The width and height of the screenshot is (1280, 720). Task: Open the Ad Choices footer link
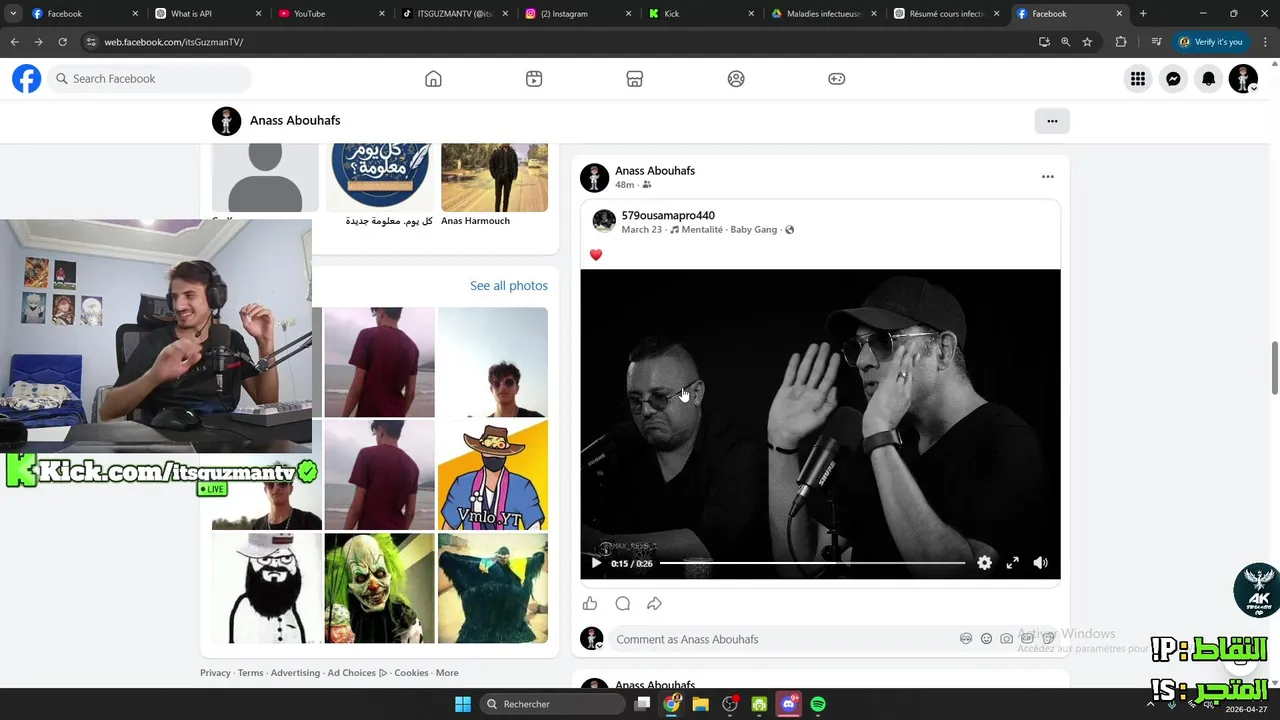click(x=357, y=673)
